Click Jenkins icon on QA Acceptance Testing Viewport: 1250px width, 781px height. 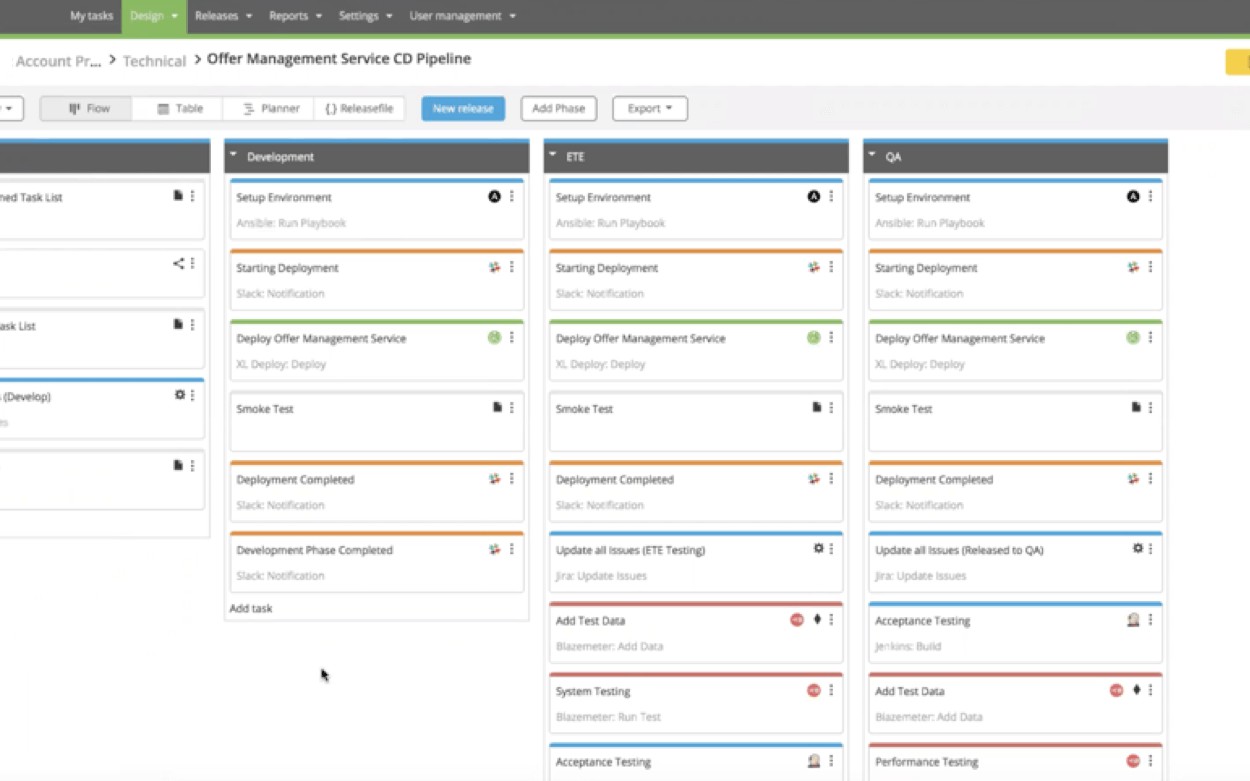[x=1133, y=620]
